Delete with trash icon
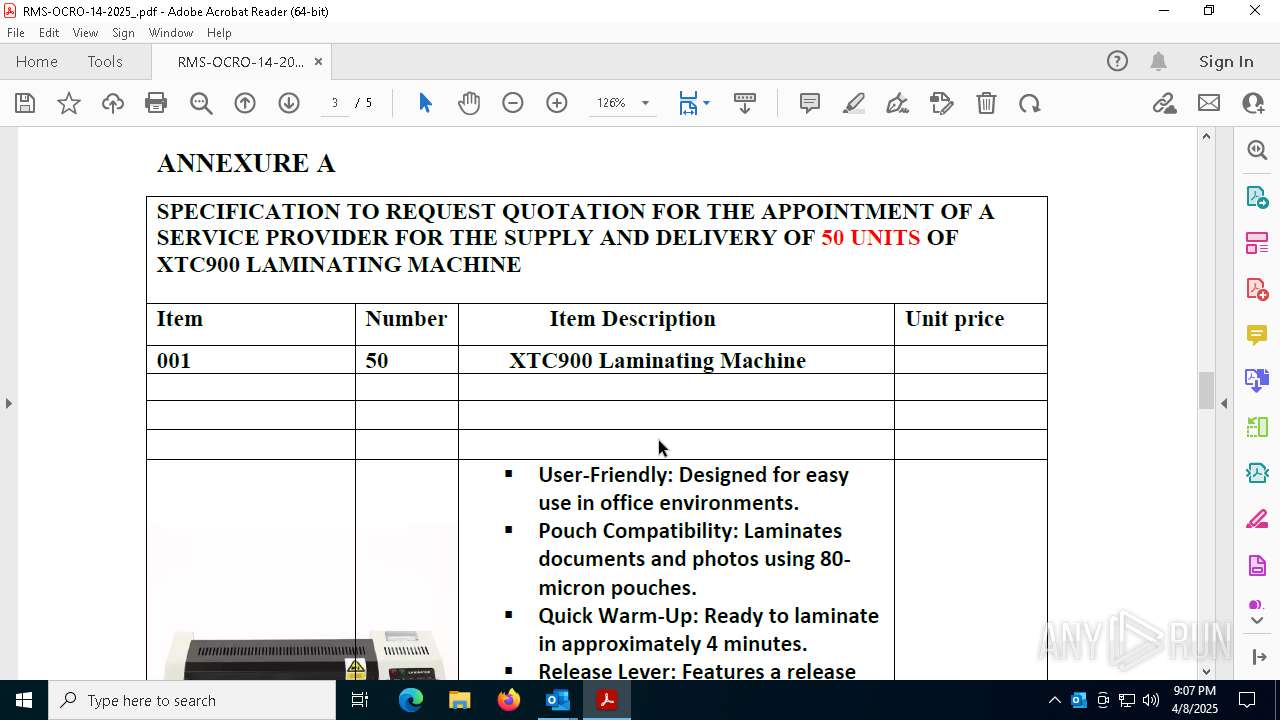Viewport: 1280px width, 720px height. click(986, 103)
